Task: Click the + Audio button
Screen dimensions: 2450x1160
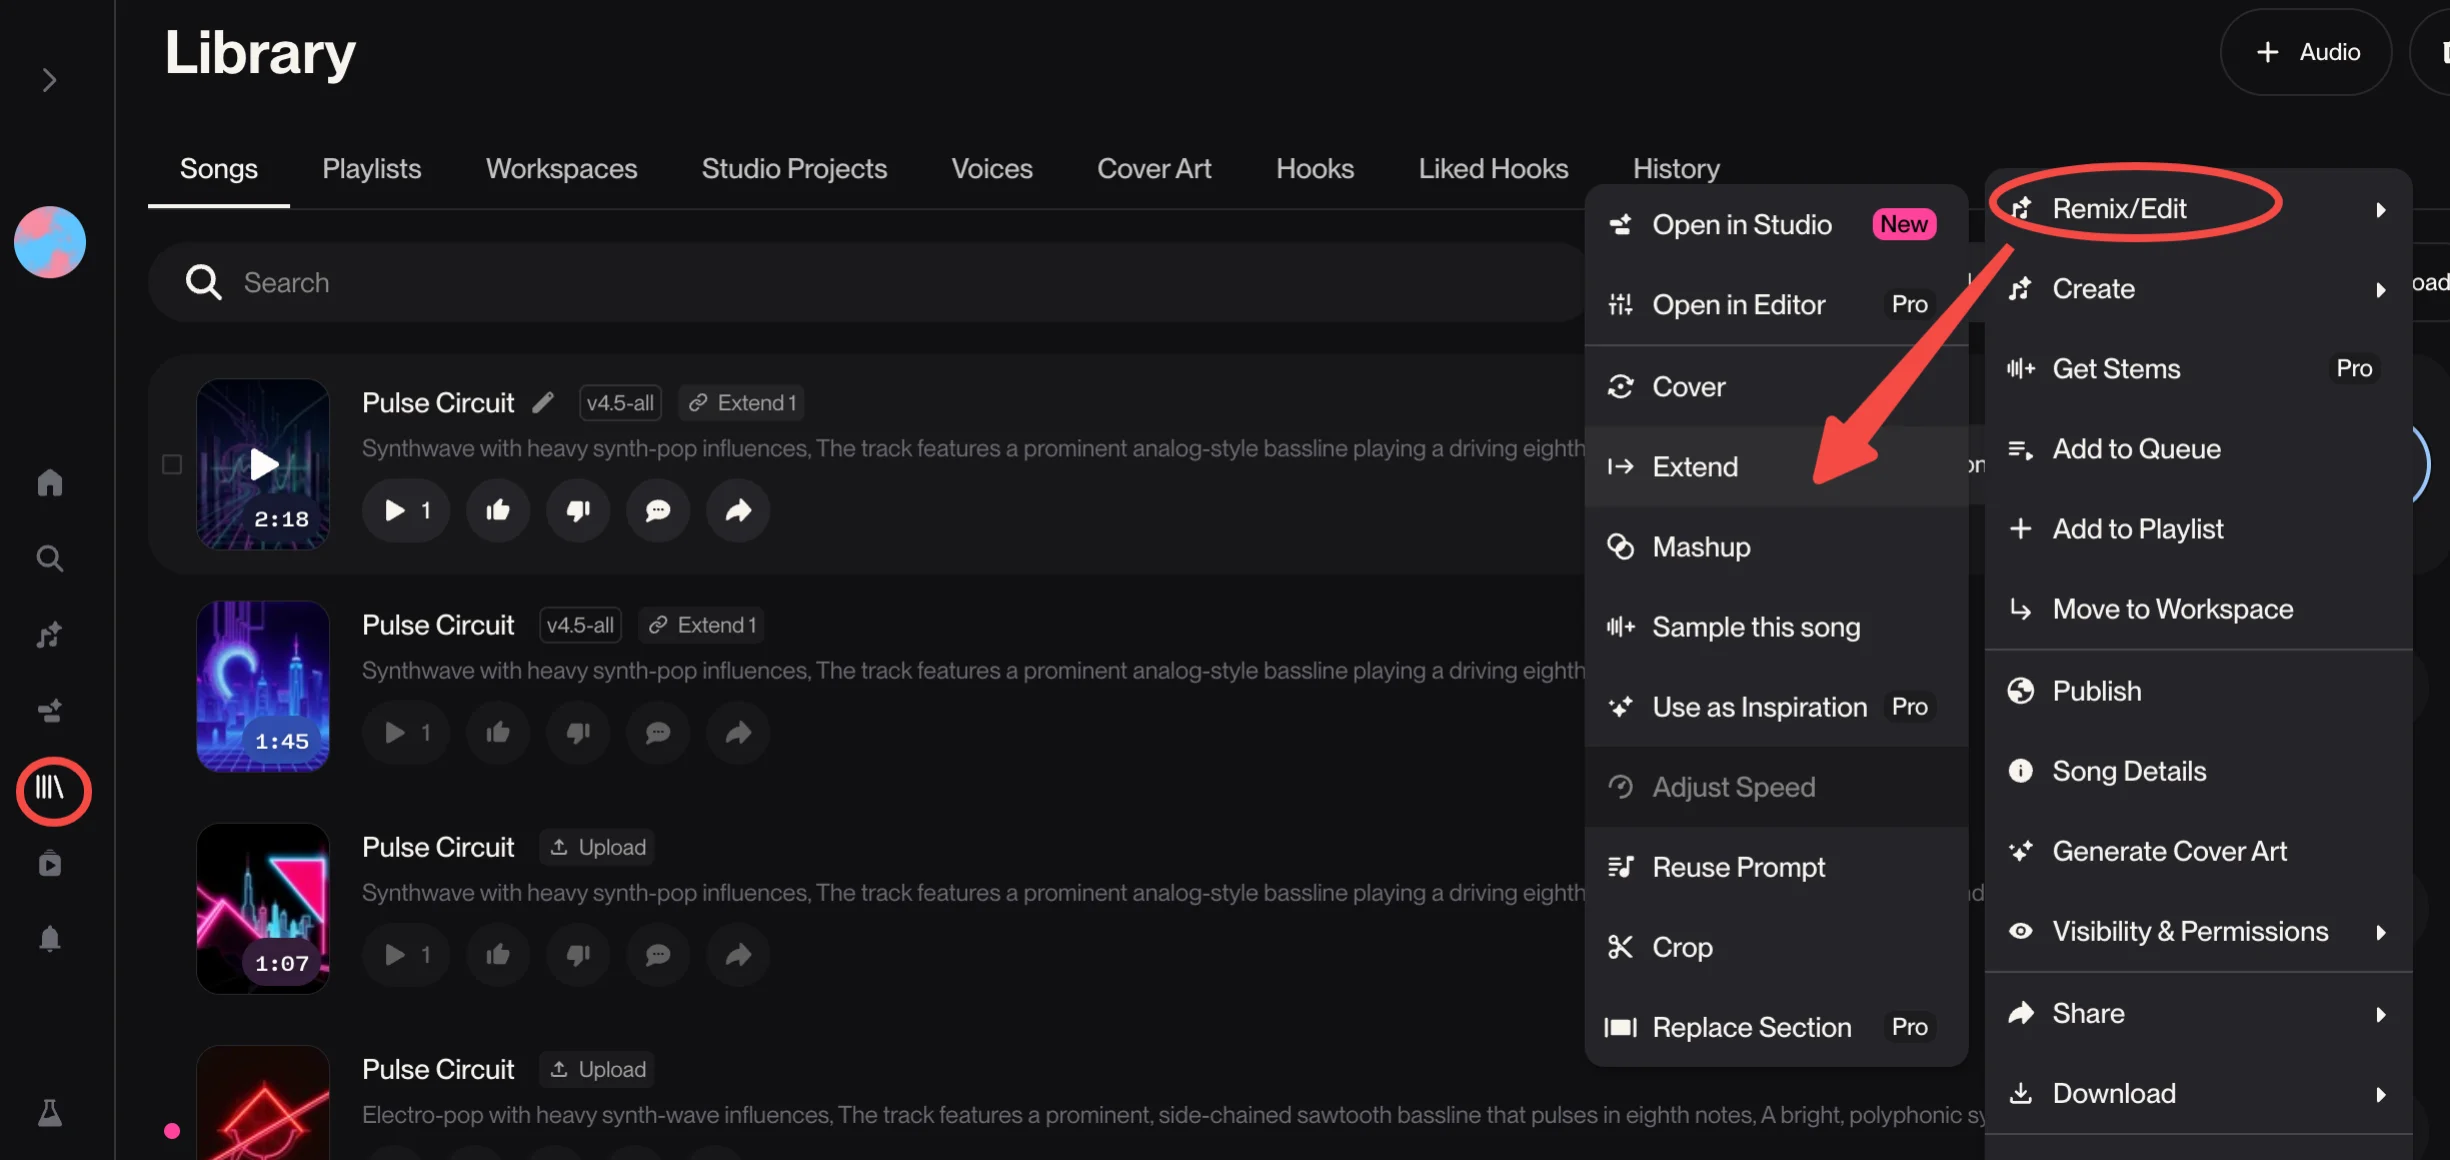Action: coord(2307,52)
